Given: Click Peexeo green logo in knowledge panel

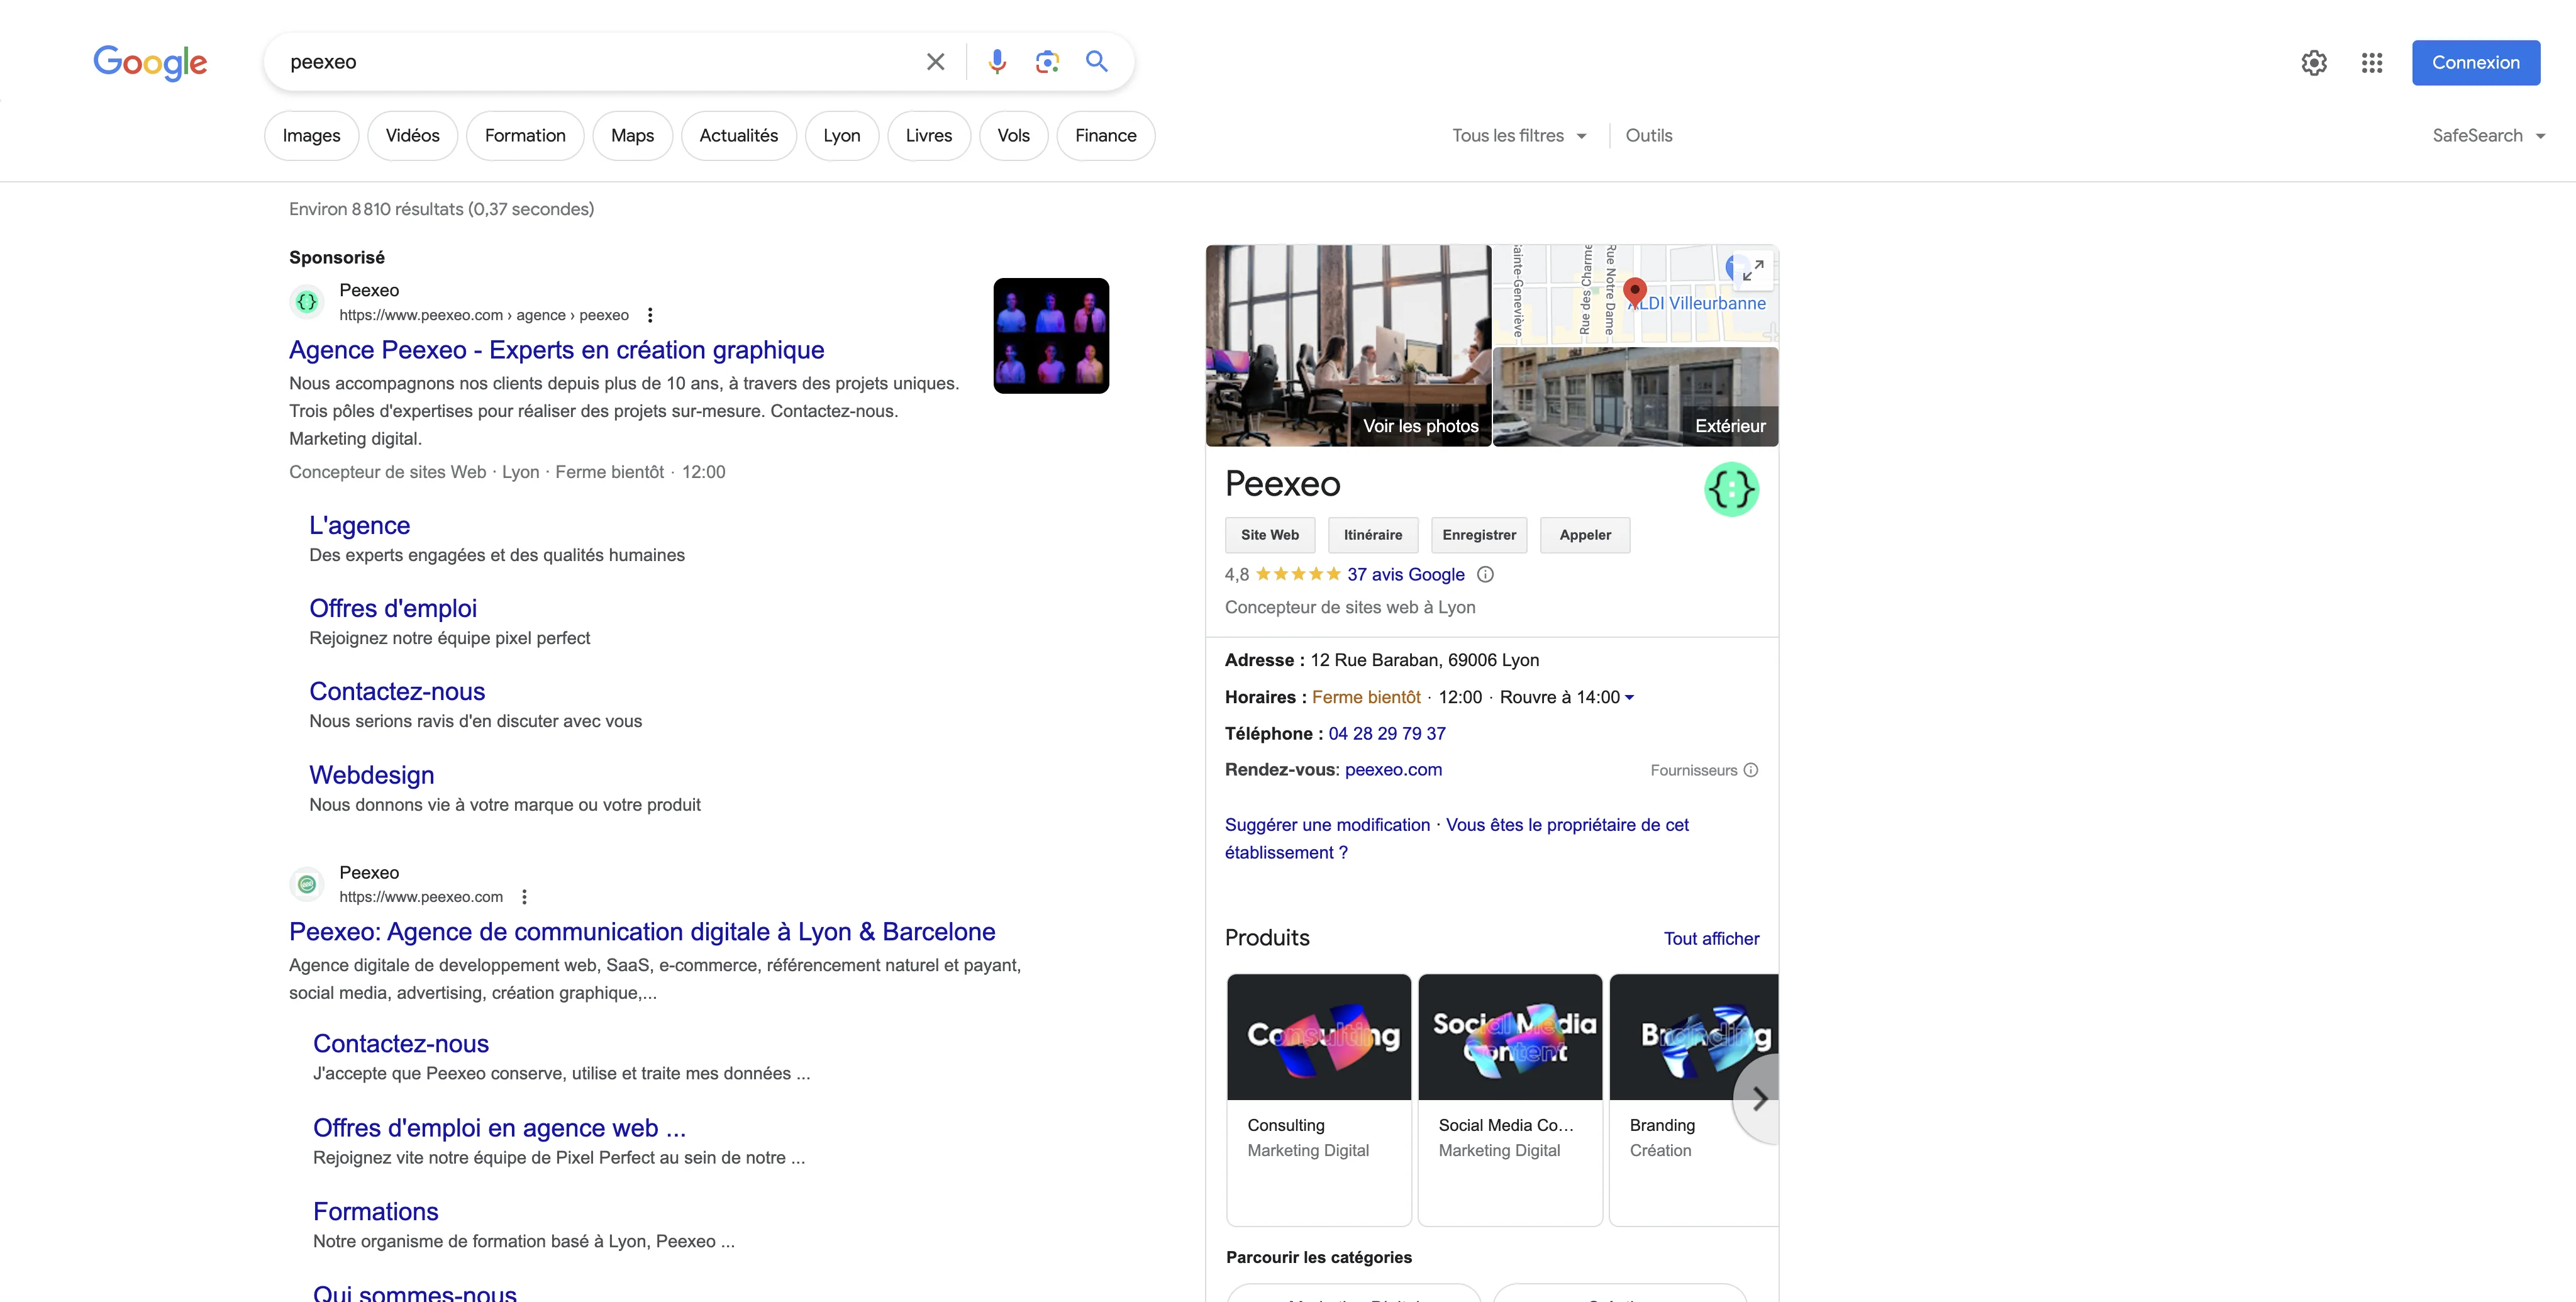Looking at the screenshot, I should pyautogui.click(x=1732, y=489).
